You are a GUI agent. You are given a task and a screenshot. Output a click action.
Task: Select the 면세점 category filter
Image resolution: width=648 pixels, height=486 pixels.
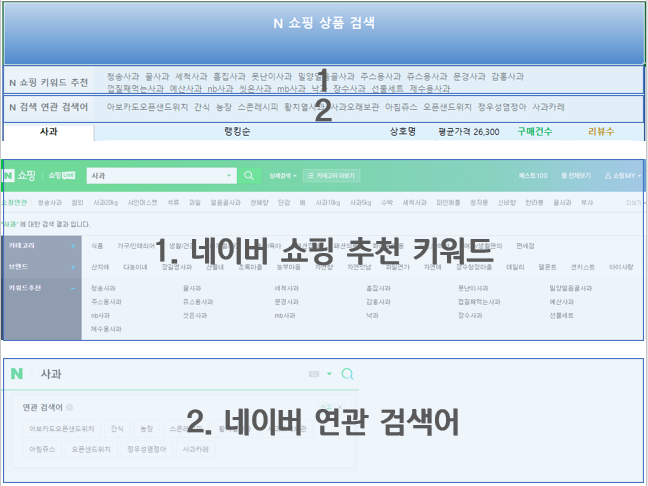click(525, 246)
